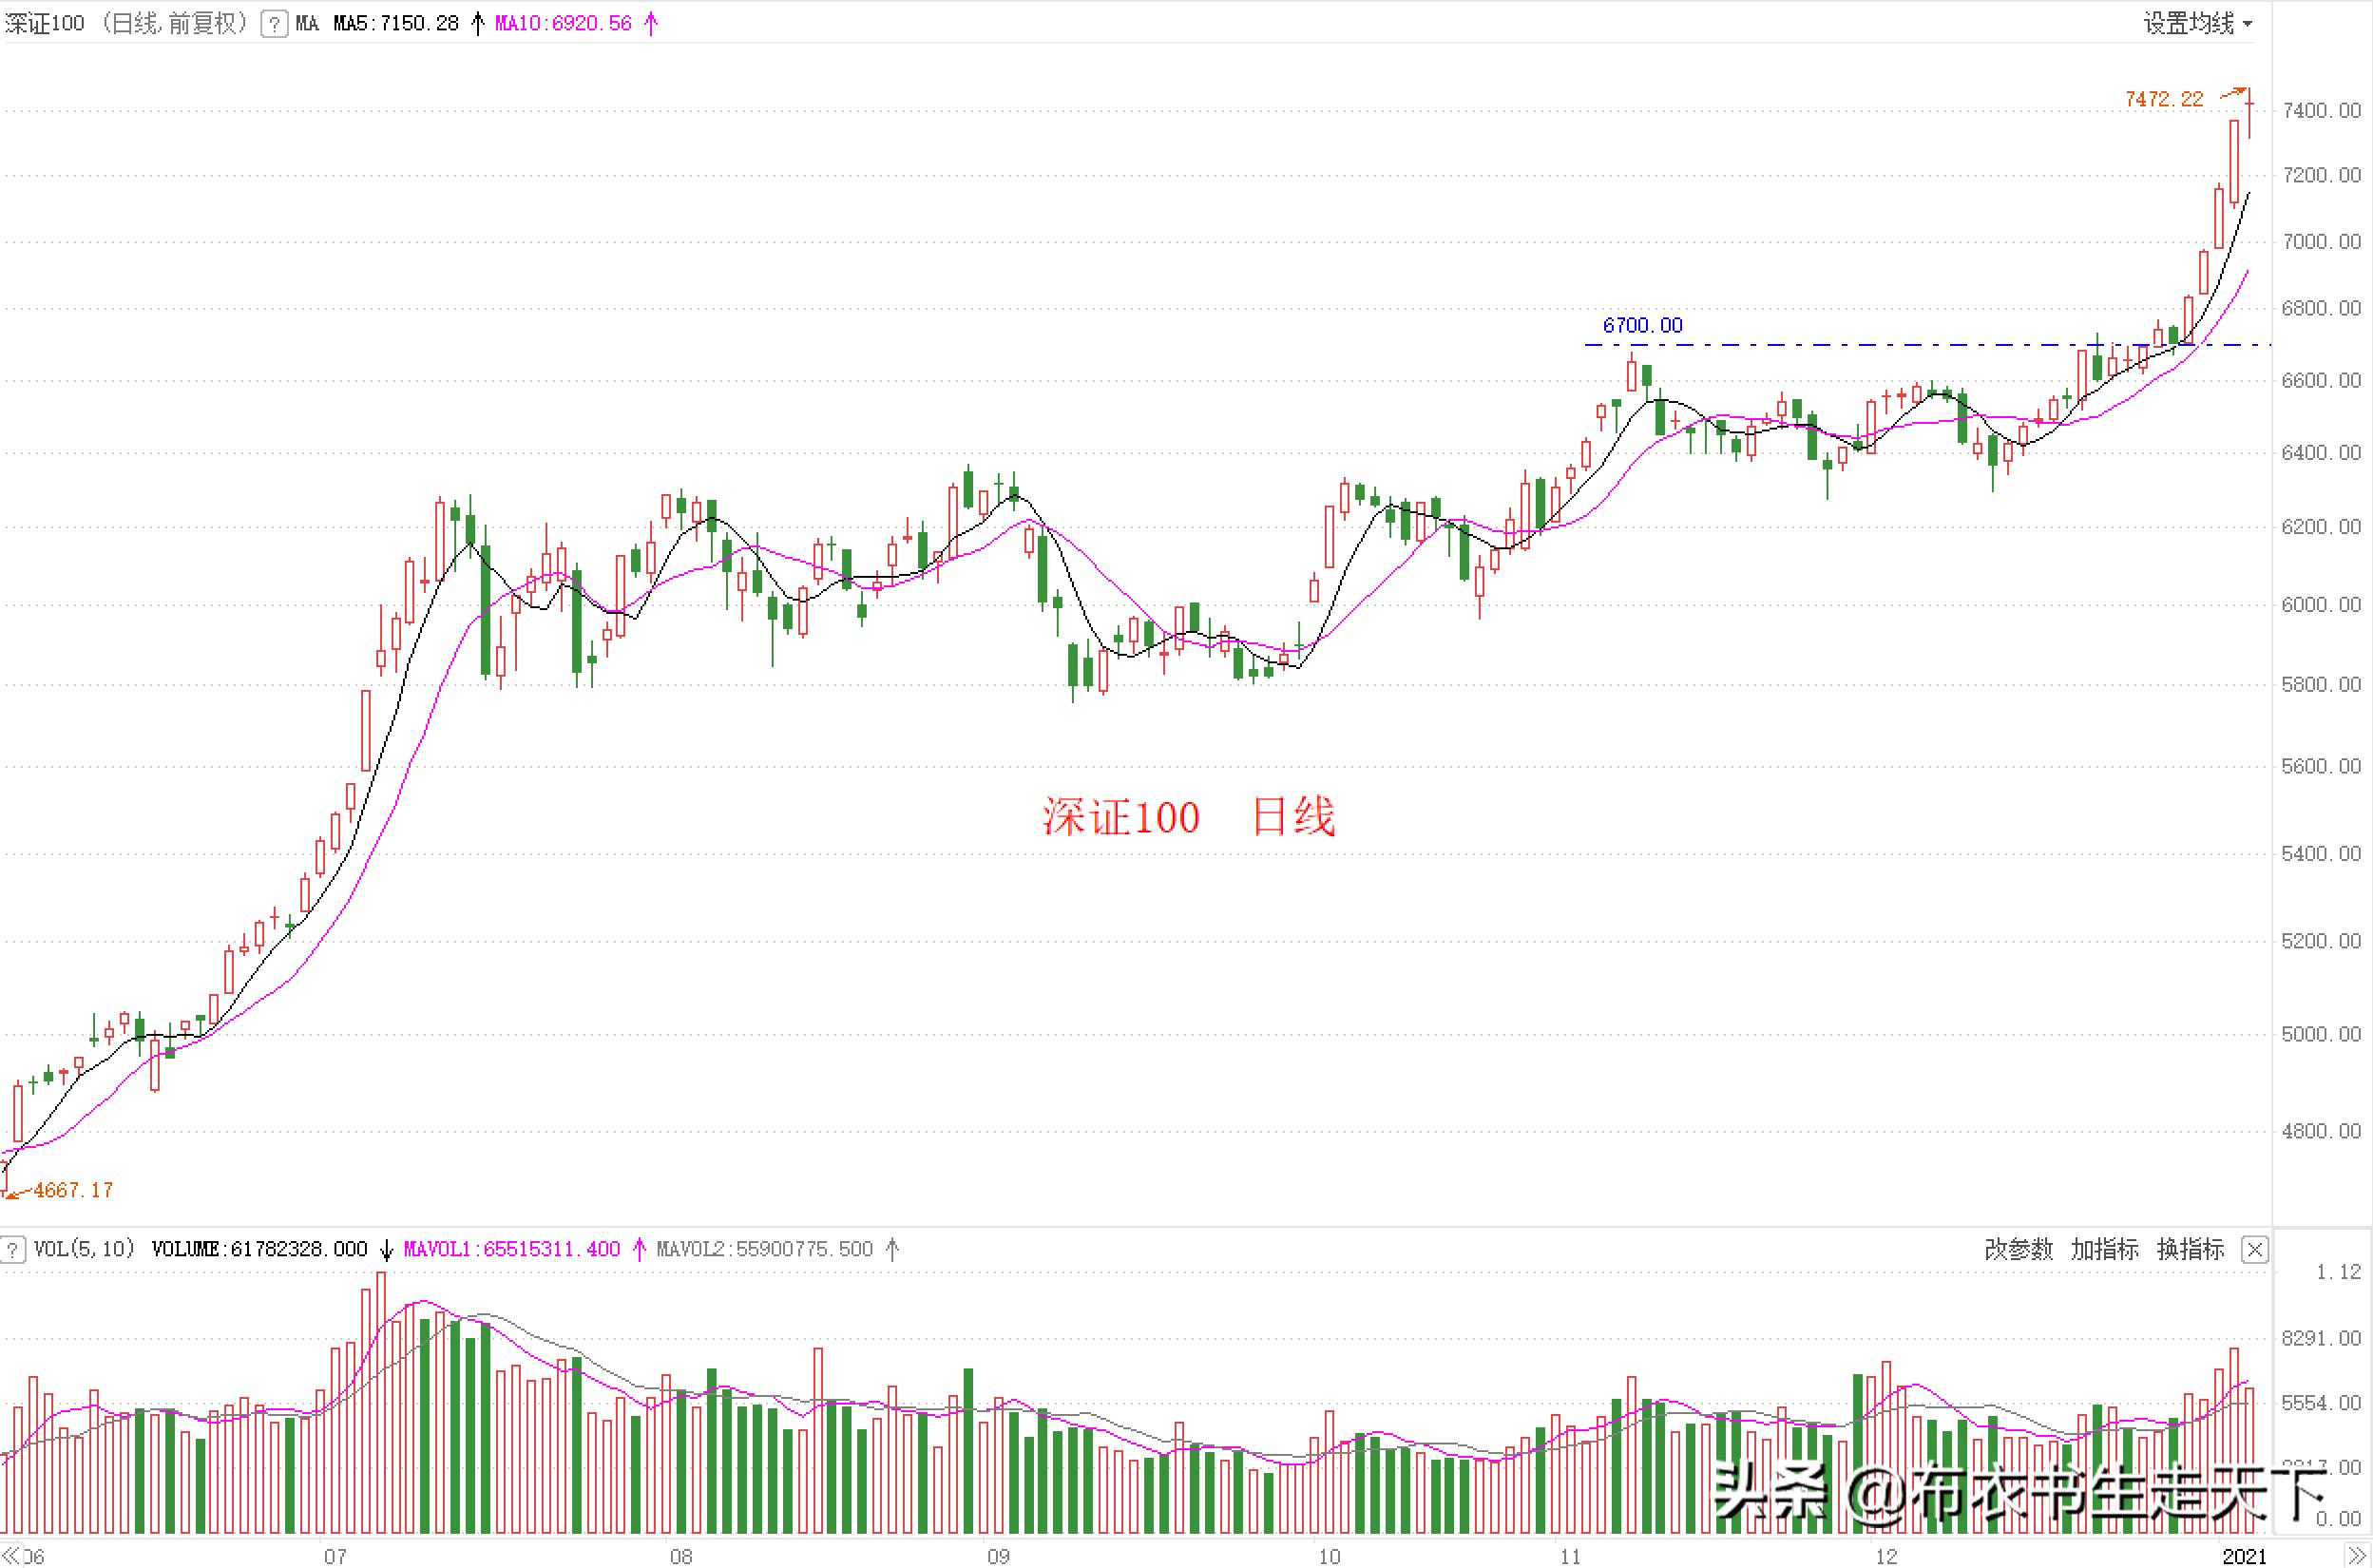The width and height of the screenshot is (2373, 1568).
Task: Open the 设置均线 dropdown menu
Action: (2197, 23)
